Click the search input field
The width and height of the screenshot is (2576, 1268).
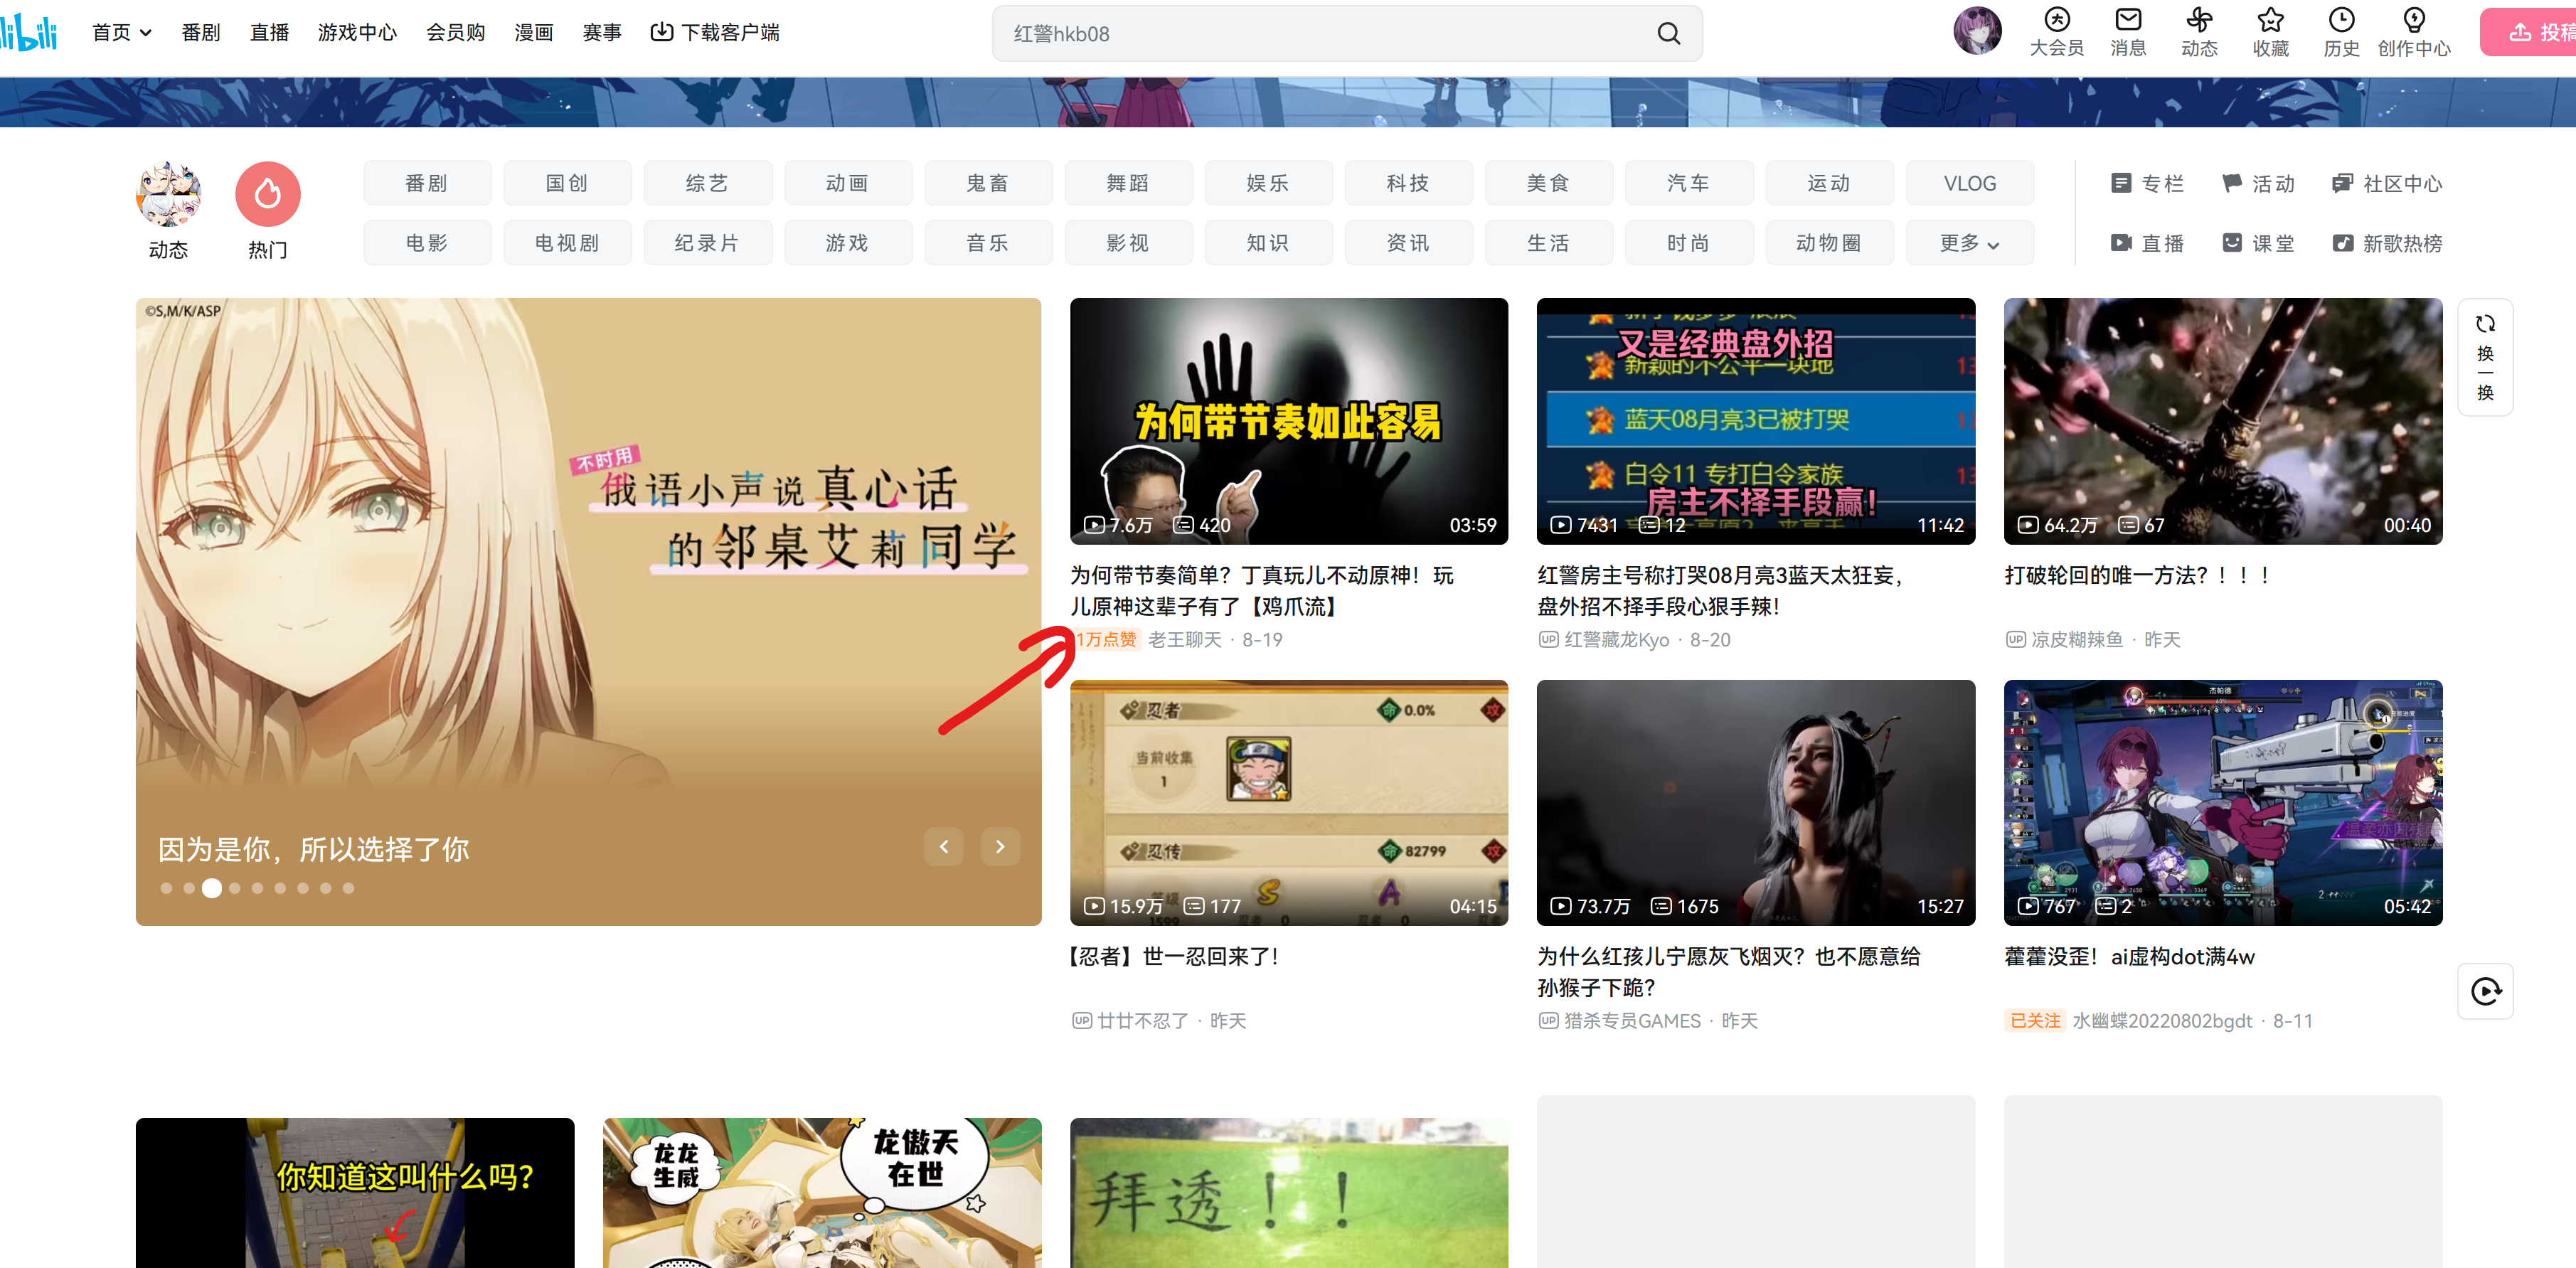(x=1325, y=34)
